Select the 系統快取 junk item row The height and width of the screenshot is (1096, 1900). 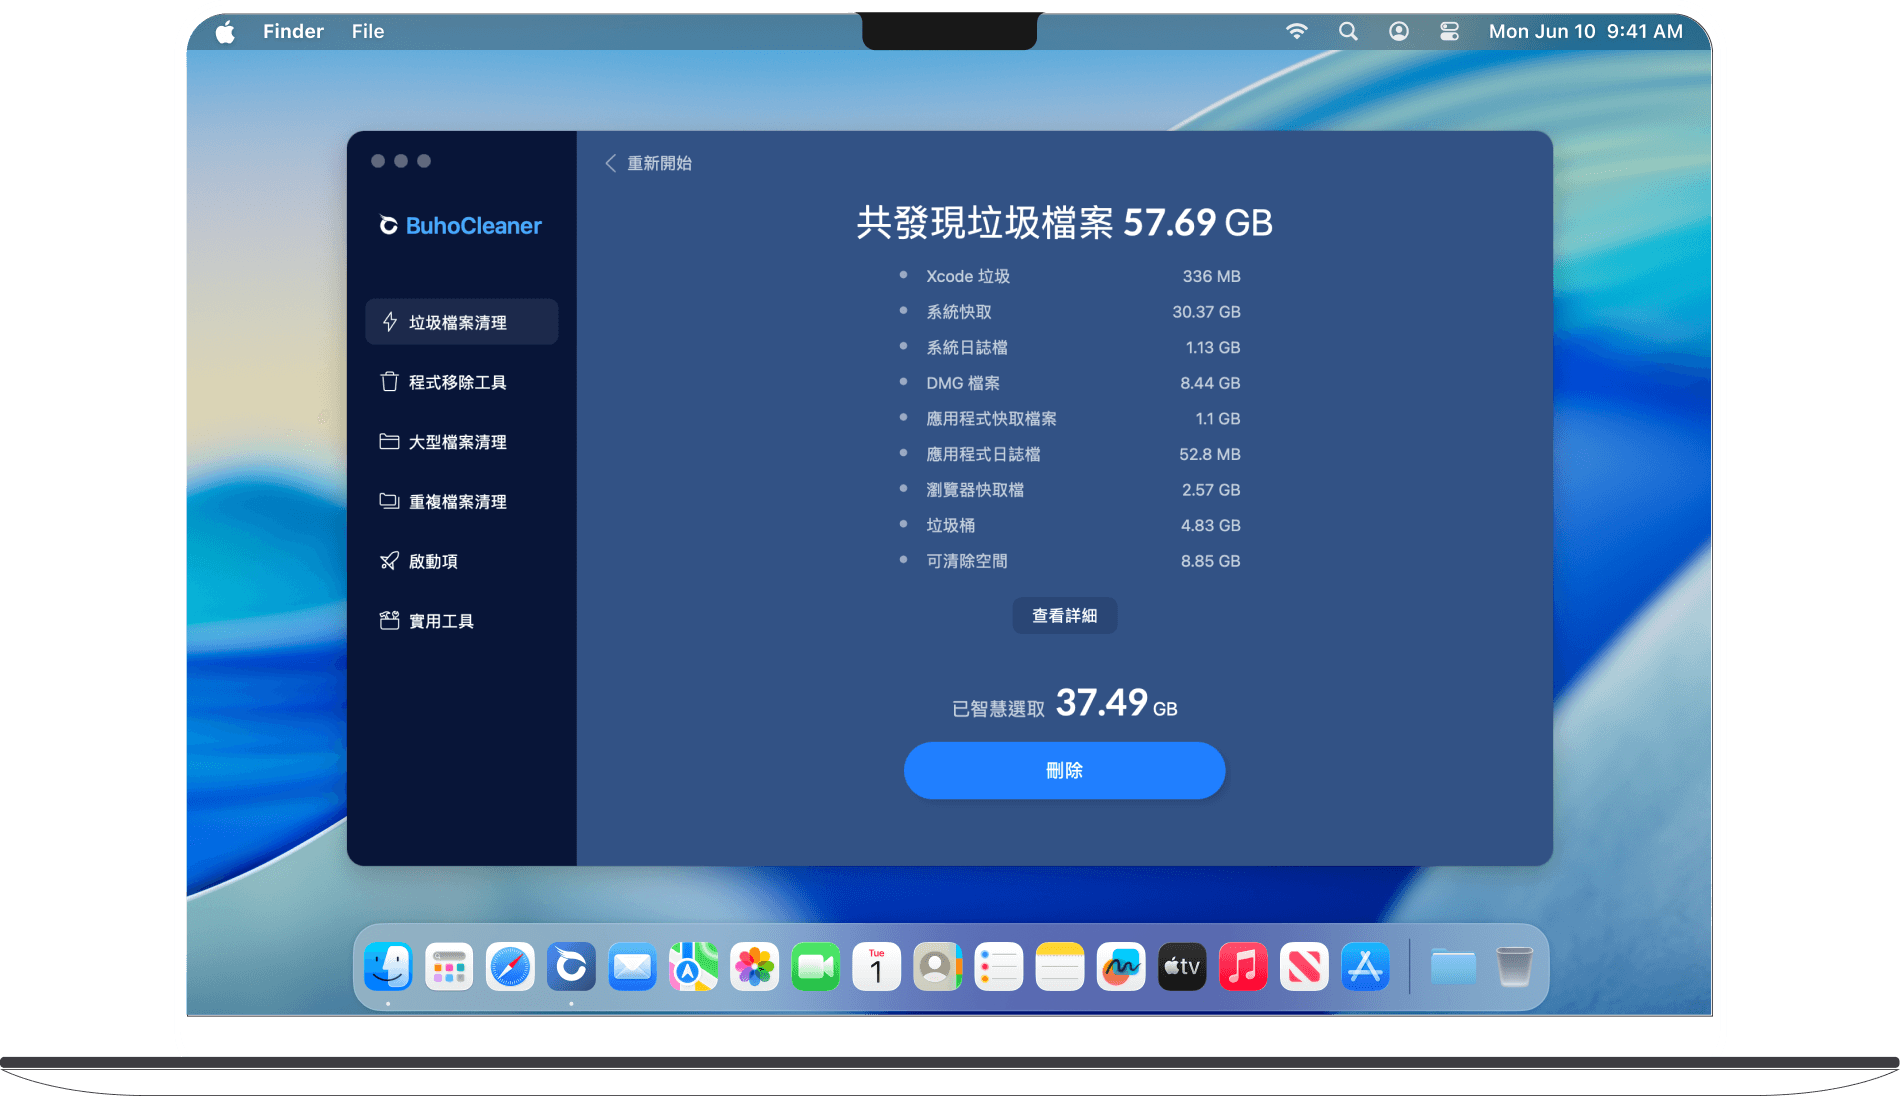[x=1069, y=312]
